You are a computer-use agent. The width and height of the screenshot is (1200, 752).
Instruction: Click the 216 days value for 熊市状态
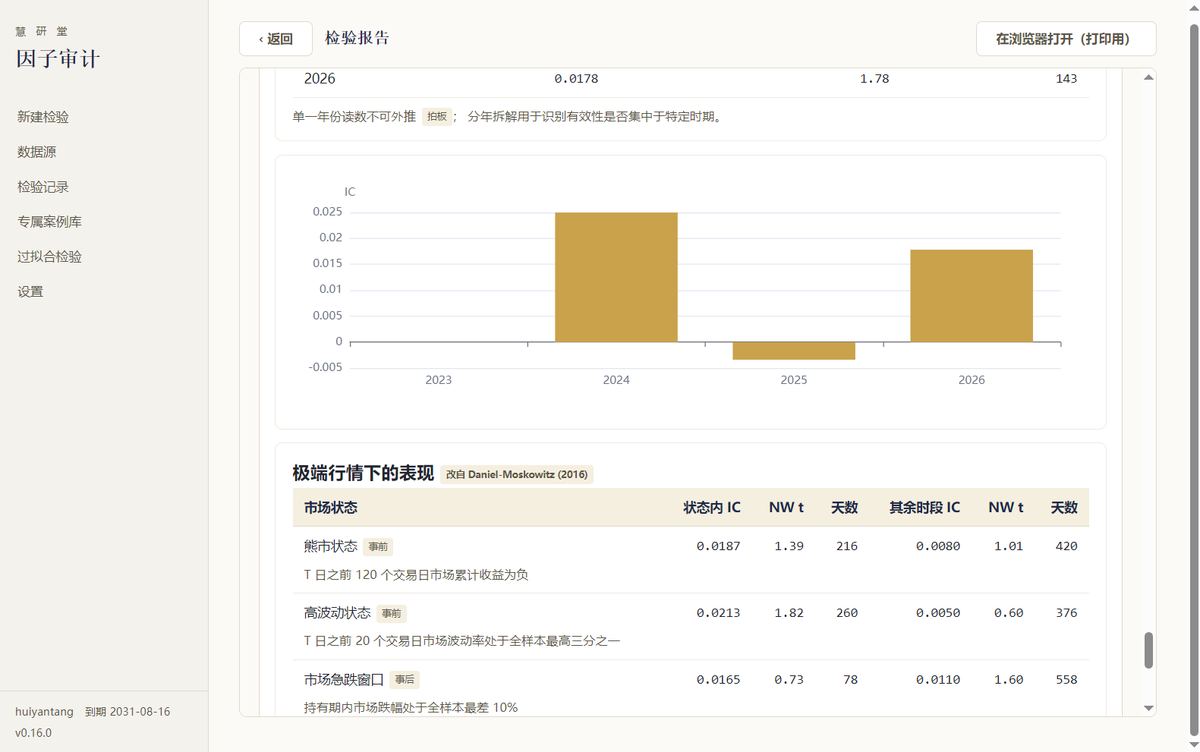pyautogui.click(x=846, y=546)
